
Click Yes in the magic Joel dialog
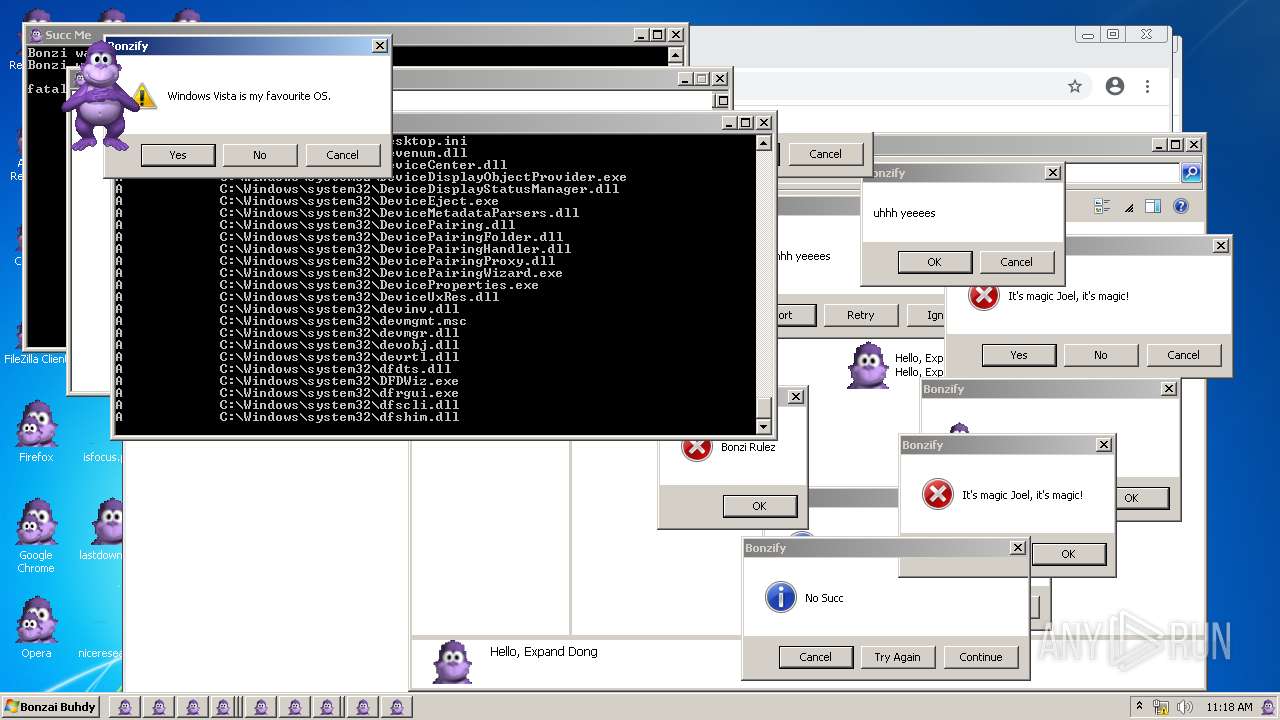tap(1019, 355)
